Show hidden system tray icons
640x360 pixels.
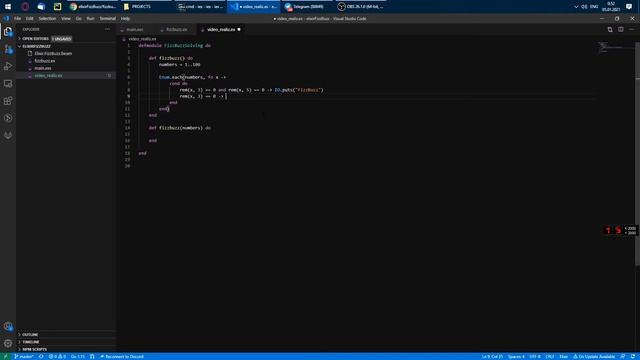click(576, 7)
